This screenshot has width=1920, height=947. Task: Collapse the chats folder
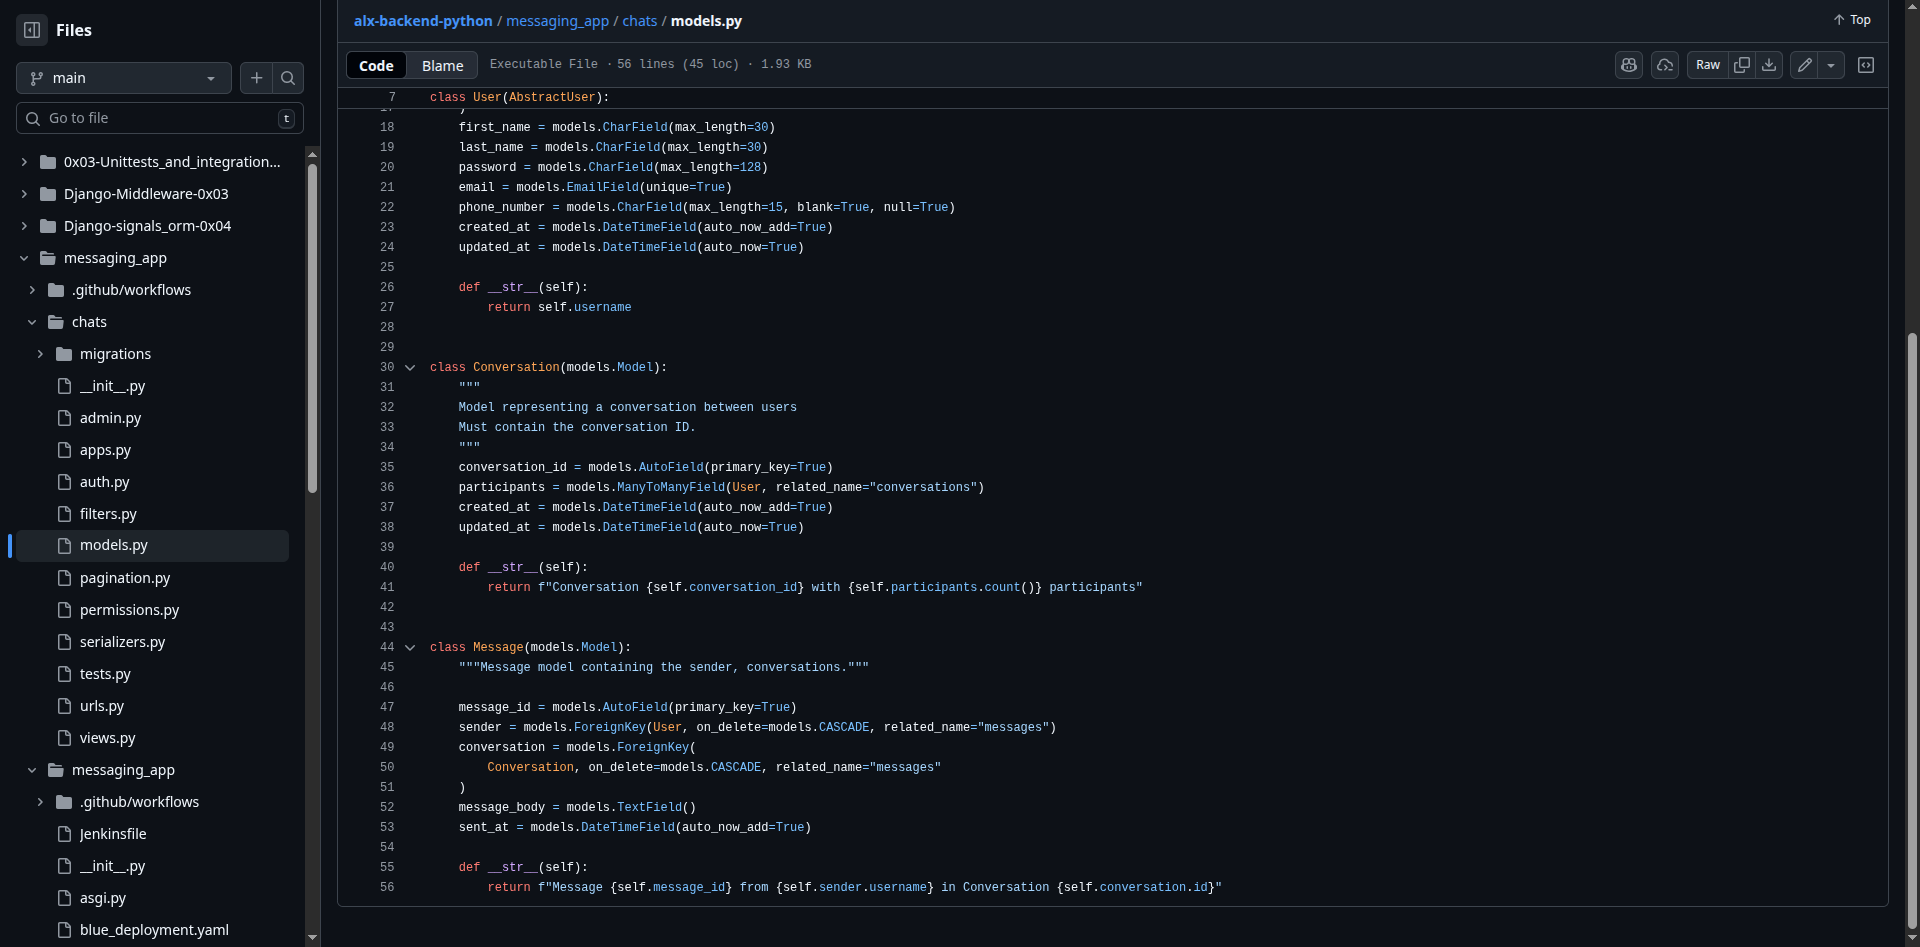31,322
